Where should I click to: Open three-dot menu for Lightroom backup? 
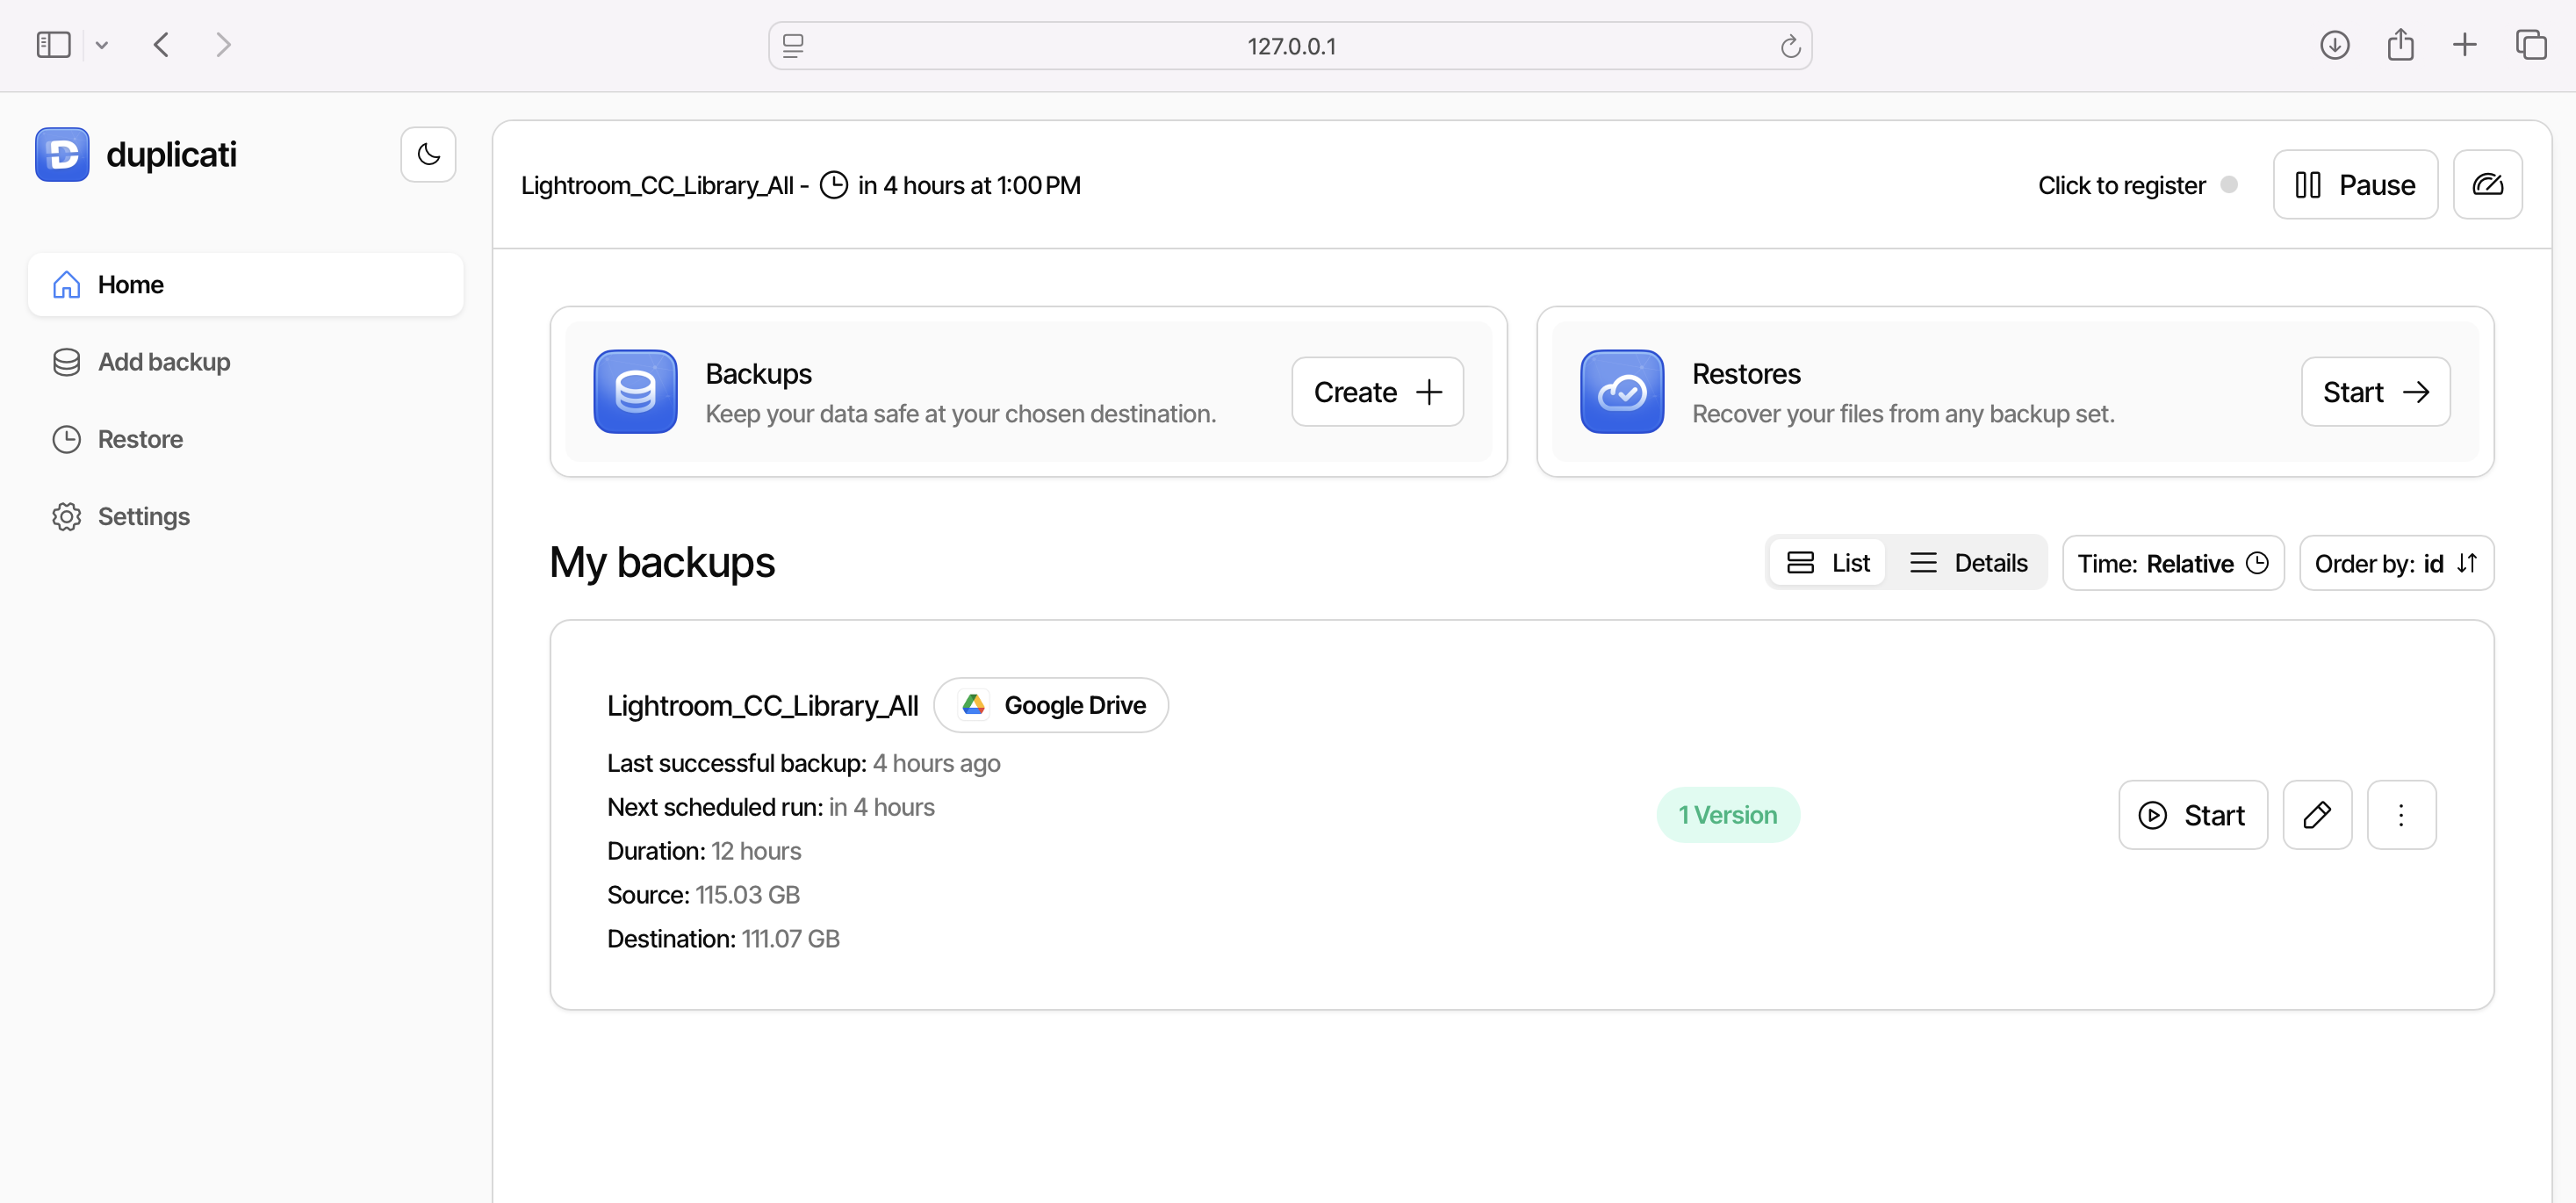2400,815
